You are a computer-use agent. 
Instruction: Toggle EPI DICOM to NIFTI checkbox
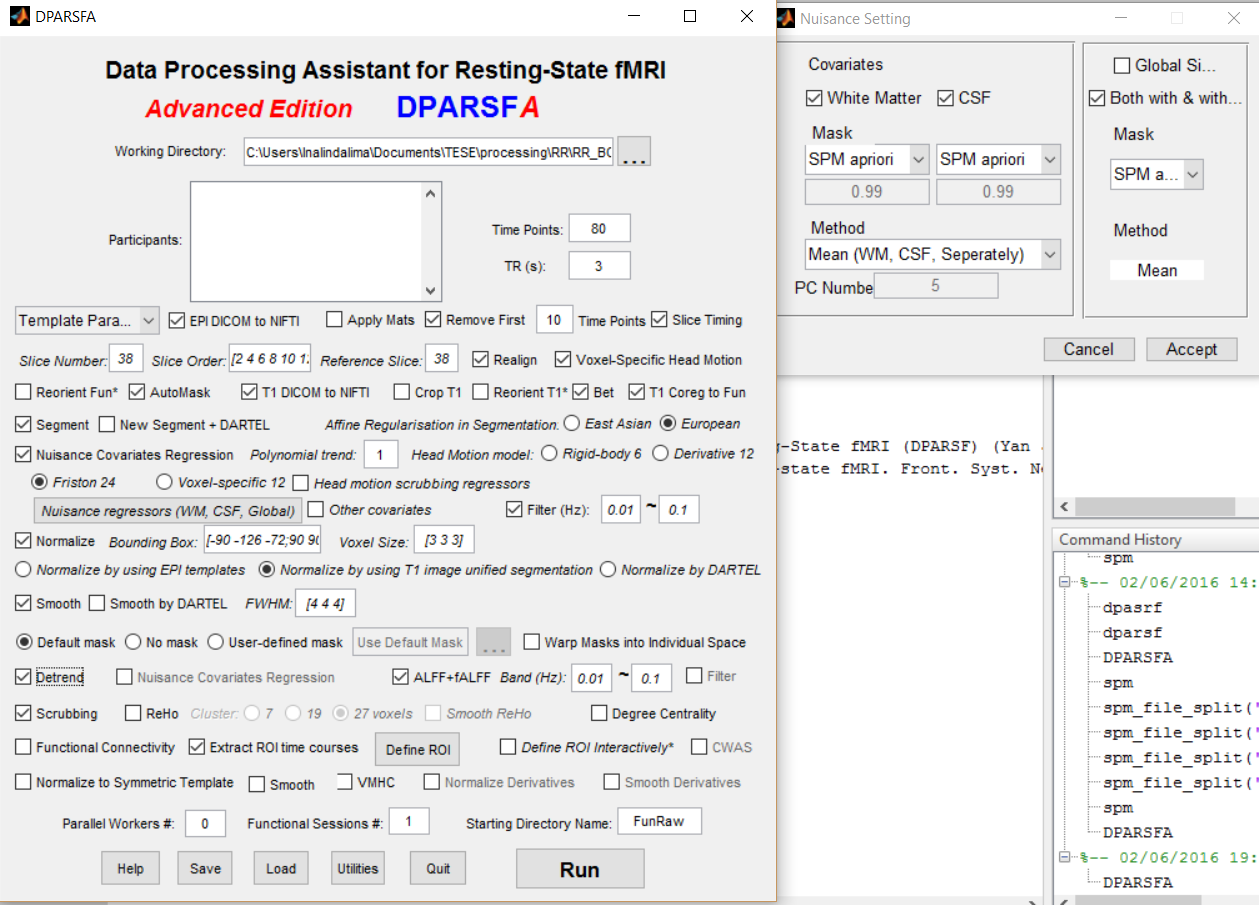click(x=177, y=321)
